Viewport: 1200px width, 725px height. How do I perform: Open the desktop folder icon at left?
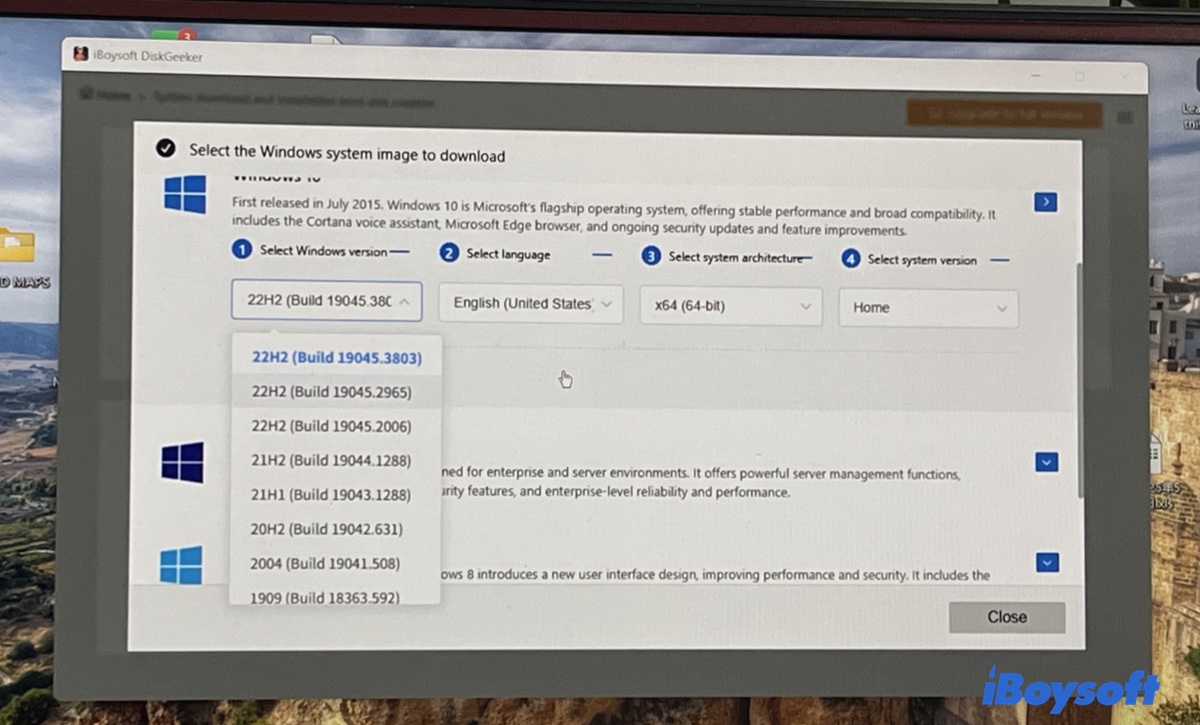click(16, 245)
